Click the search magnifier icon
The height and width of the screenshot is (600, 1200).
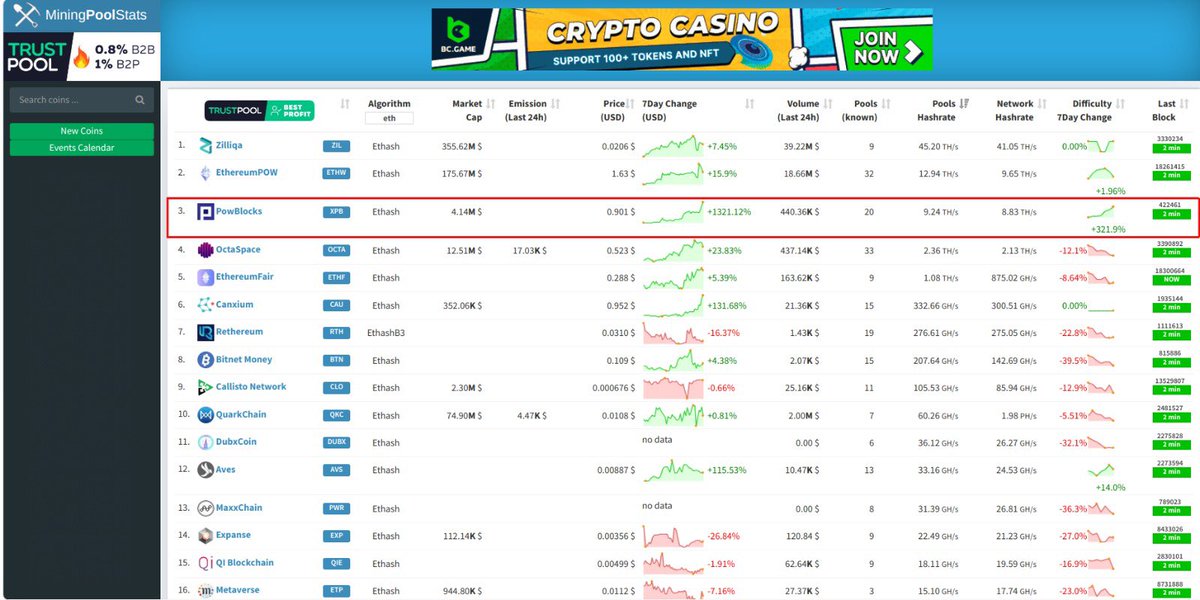click(x=140, y=100)
